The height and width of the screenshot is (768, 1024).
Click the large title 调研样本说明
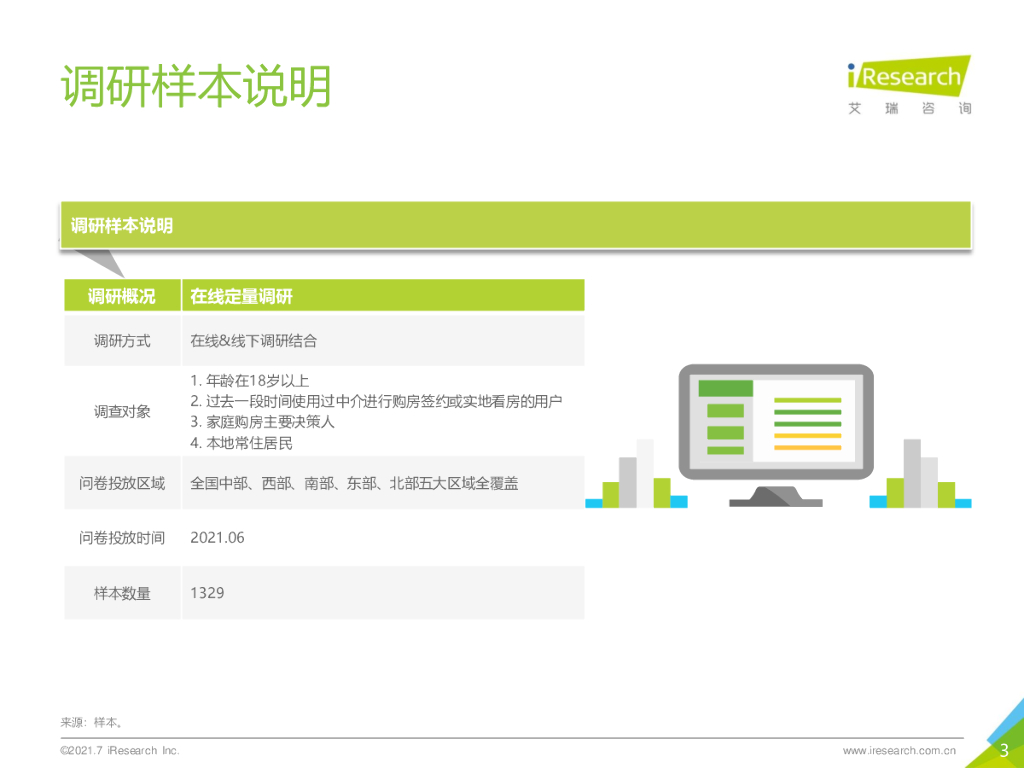coord(197,86)
